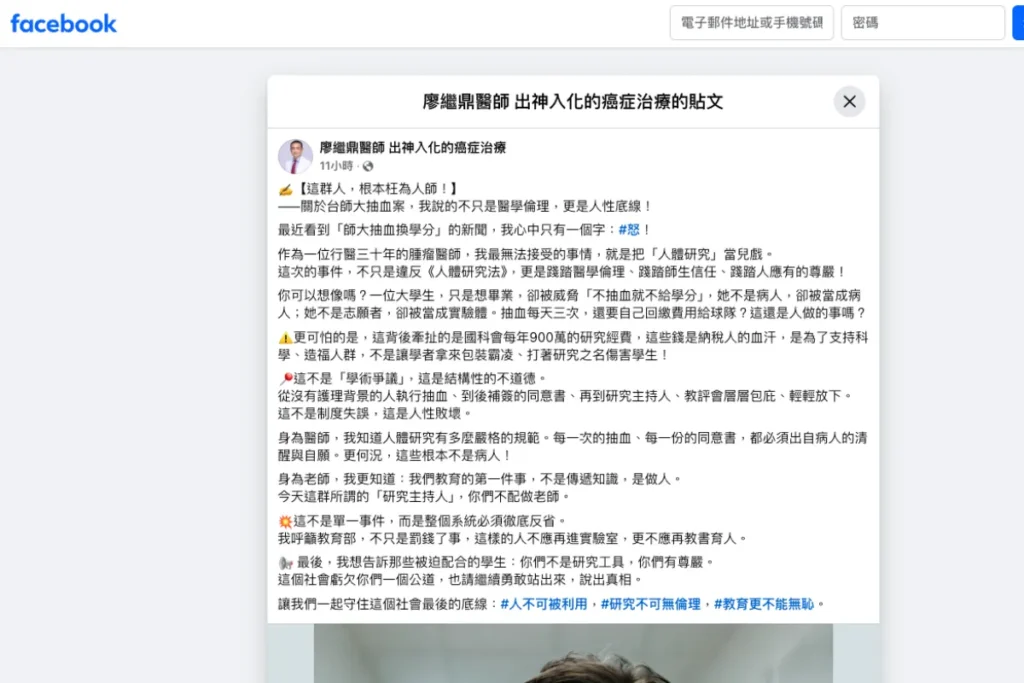Screen dimensions: 1024x683
Task: Close the post dialog with the X button
Action: pos(849,101)
